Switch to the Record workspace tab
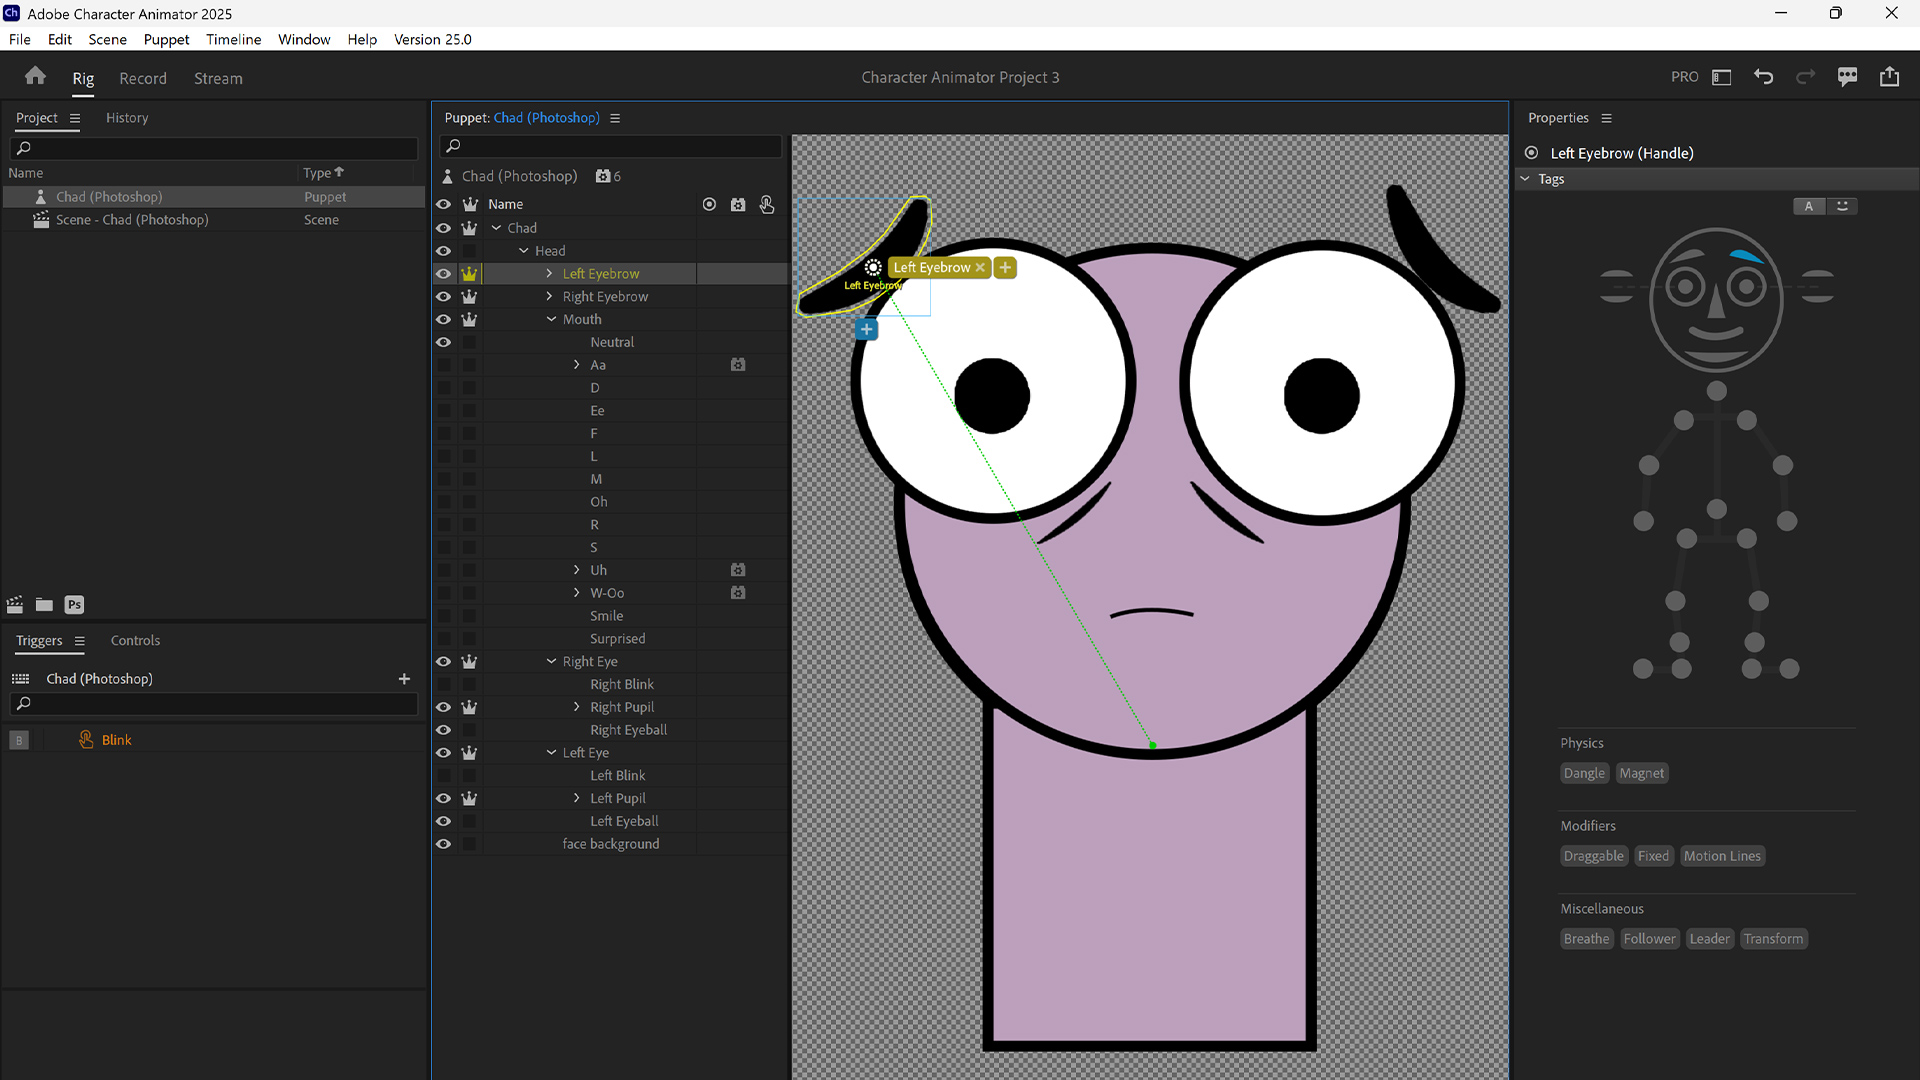1920x1080 pixels. click(x=143, y=78)
